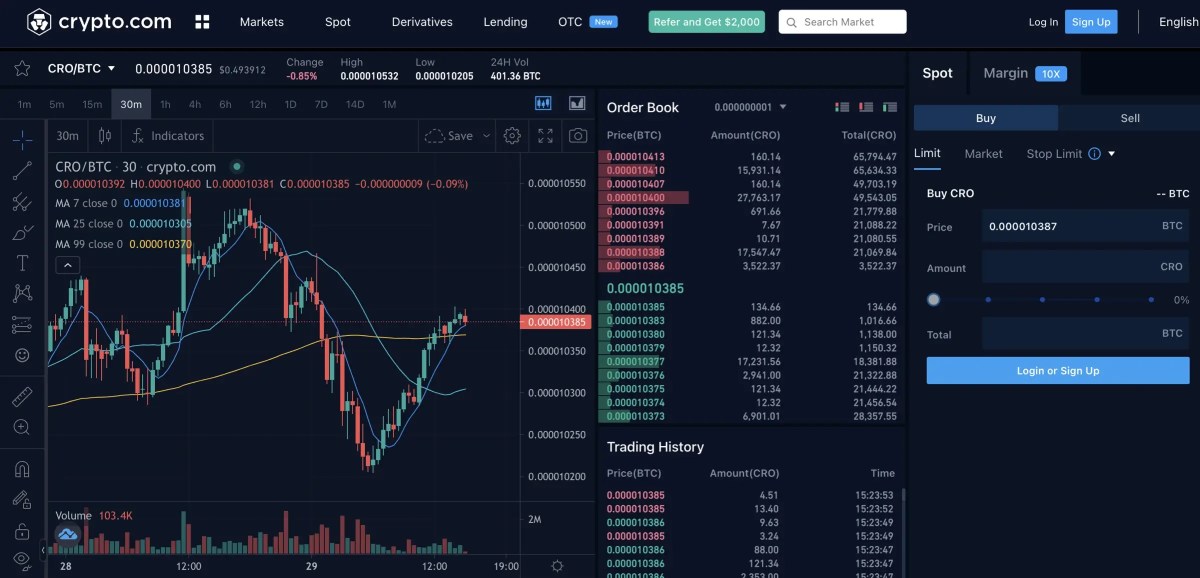1200x578 pixels.
Task: Show both bids and asks in order book
Action: point(842,107)
